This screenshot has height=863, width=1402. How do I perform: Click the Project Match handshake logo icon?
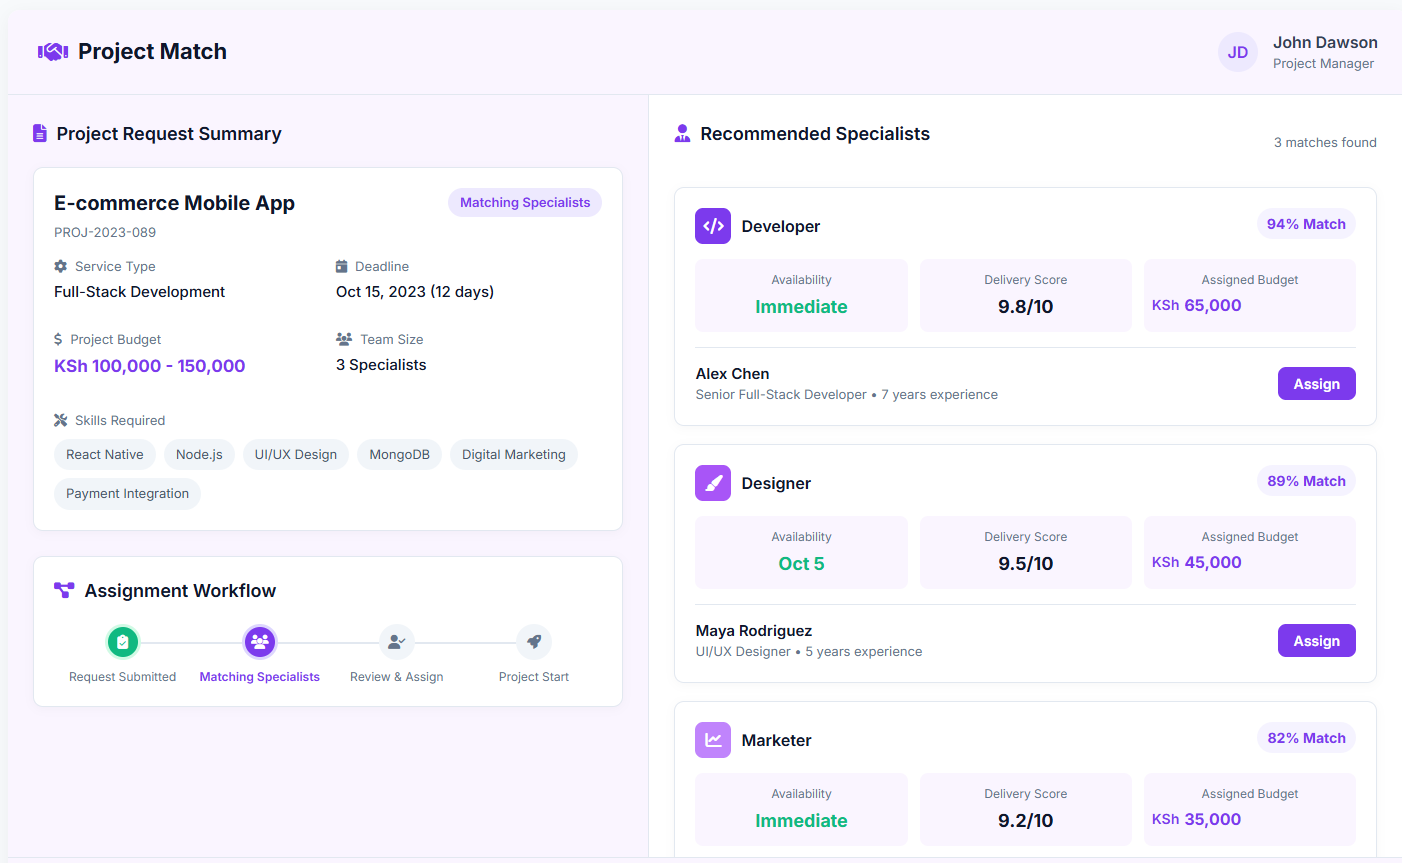point(53,52)
